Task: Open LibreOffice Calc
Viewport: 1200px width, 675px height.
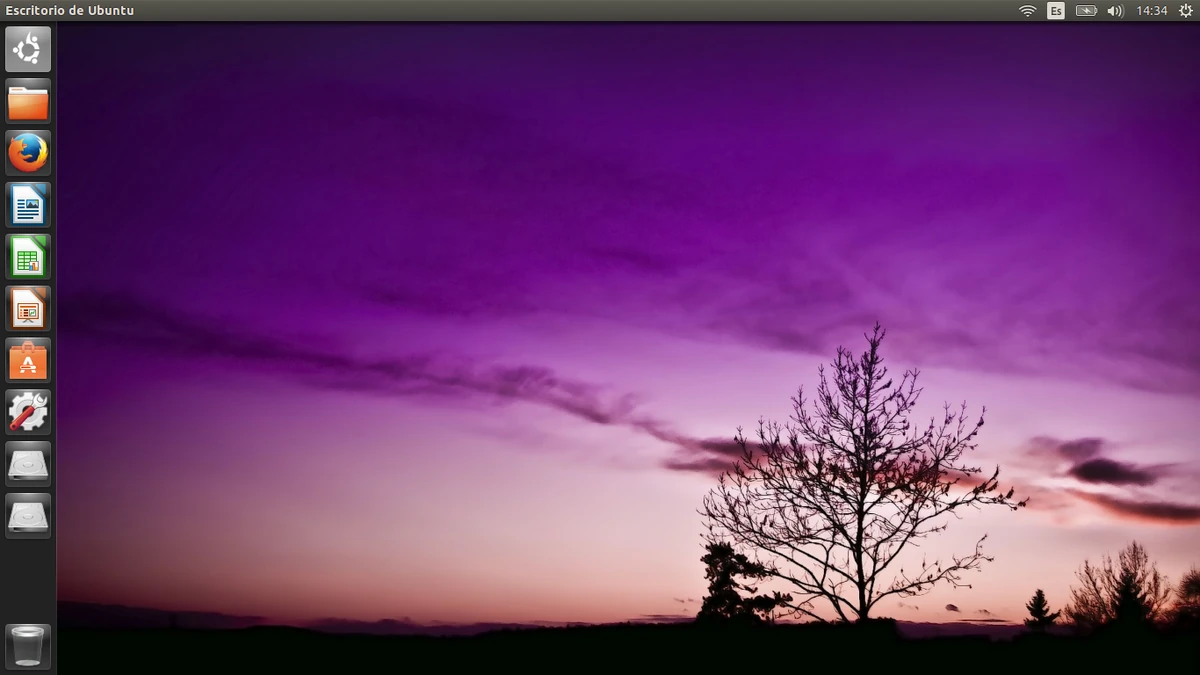Action: coord(28,256)
